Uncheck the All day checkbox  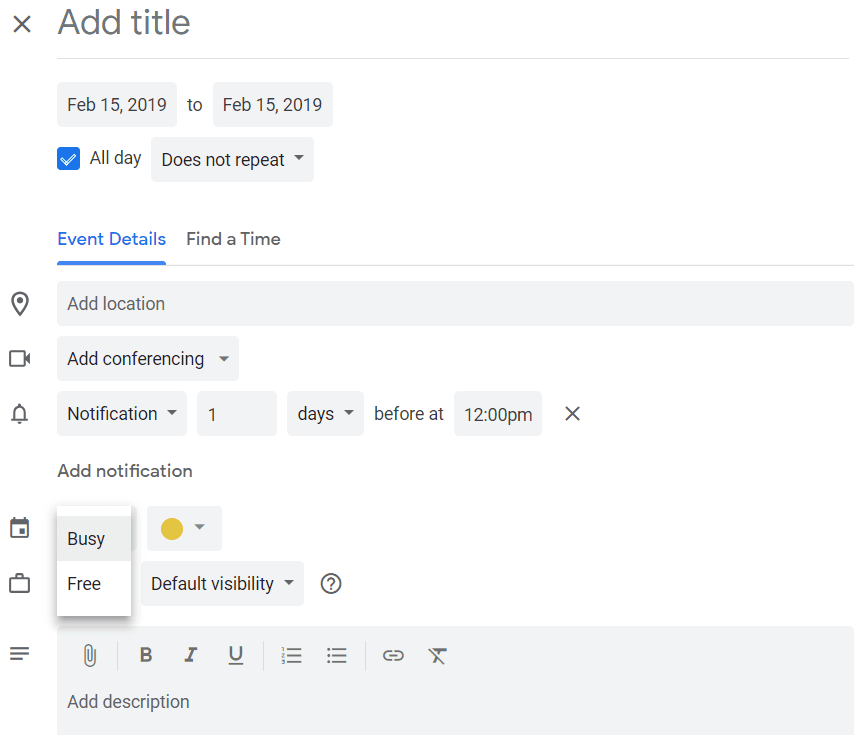click(68, 159)
